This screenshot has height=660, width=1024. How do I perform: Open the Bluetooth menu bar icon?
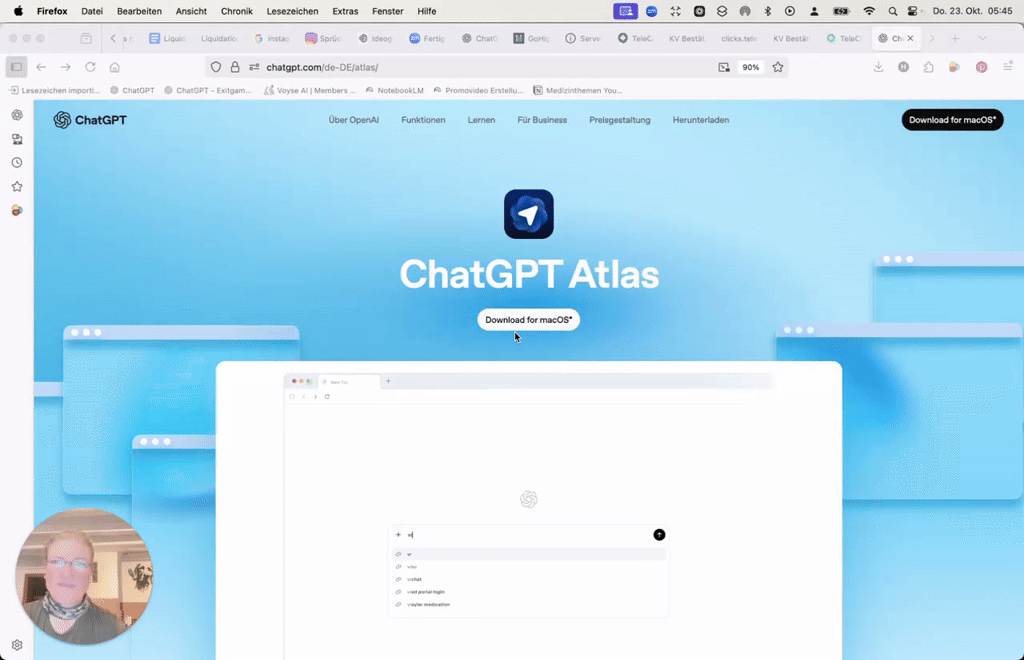pos(767,11)
